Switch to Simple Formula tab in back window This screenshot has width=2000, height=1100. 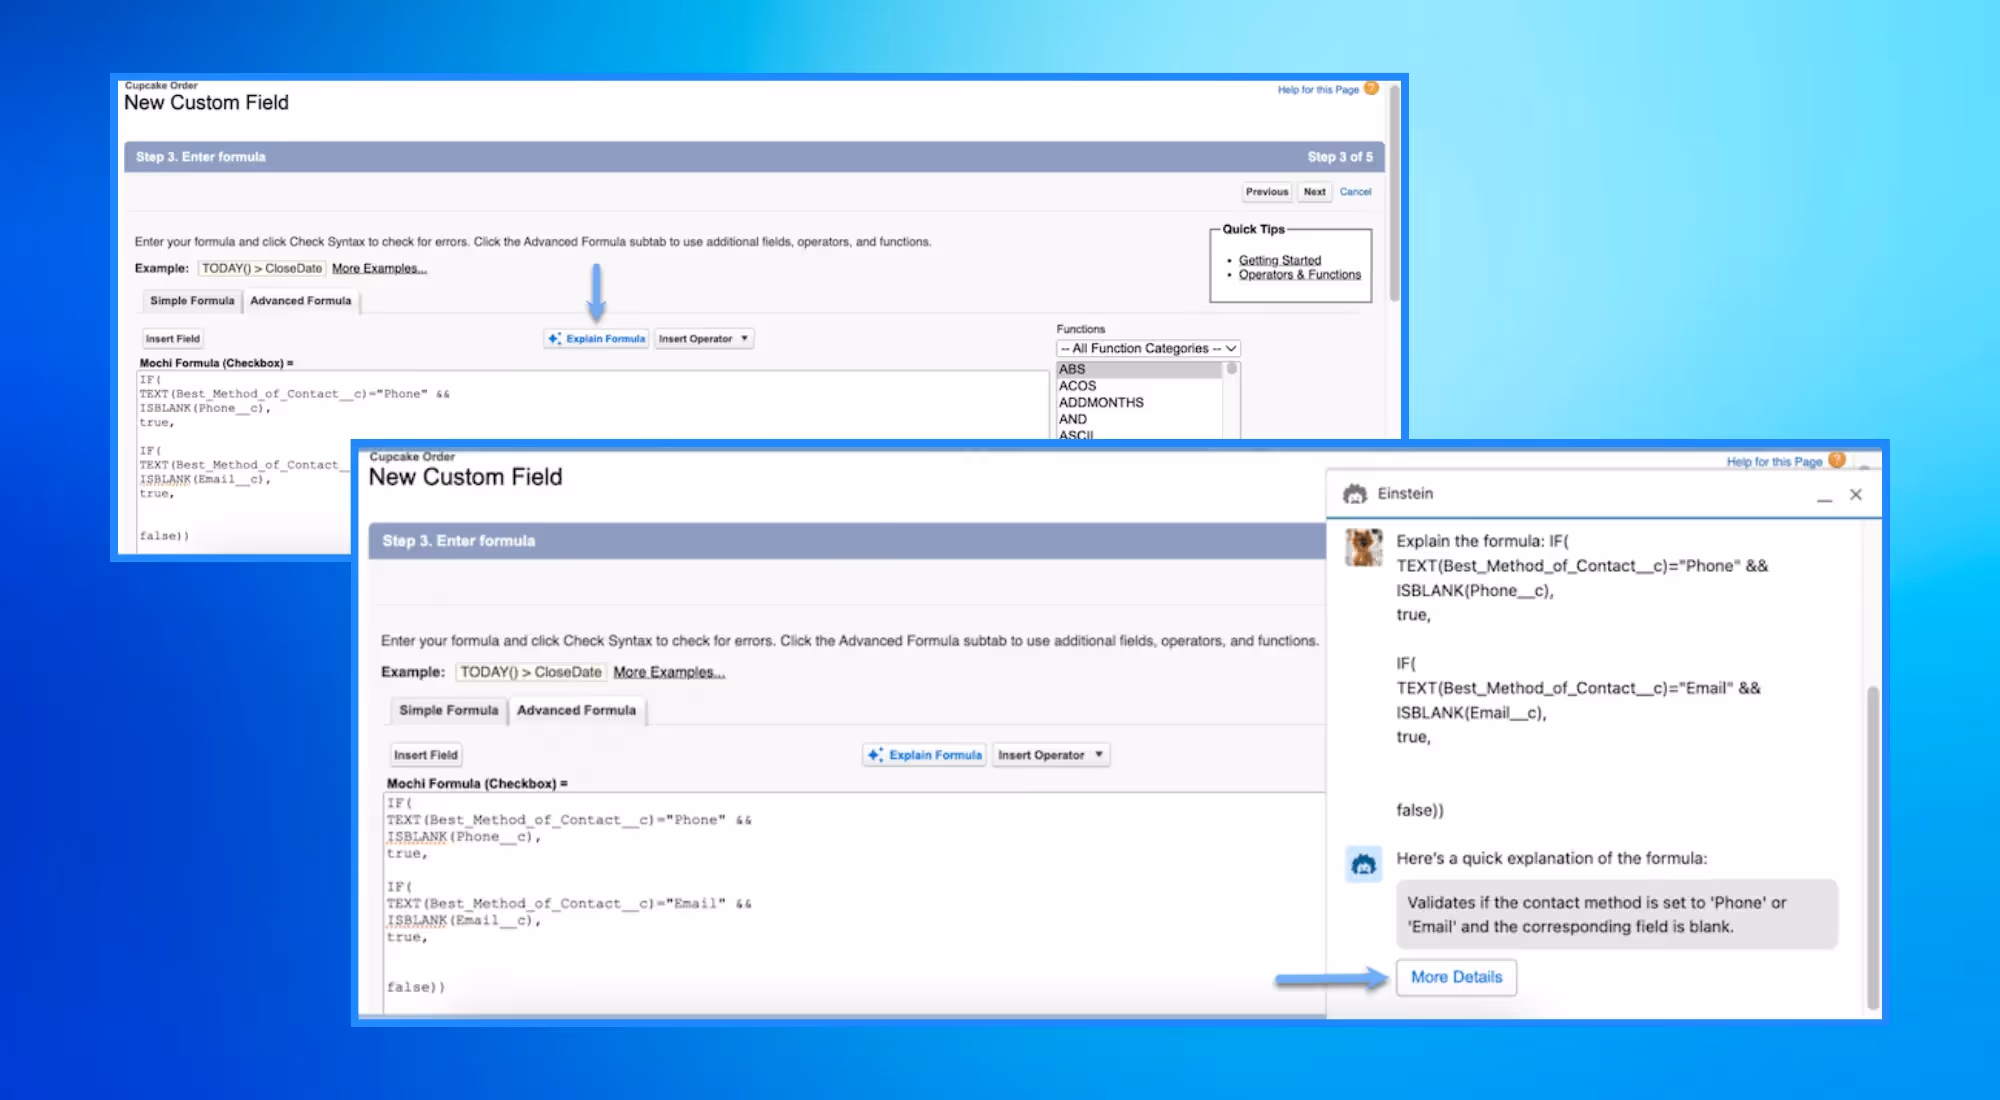(192, 301)
